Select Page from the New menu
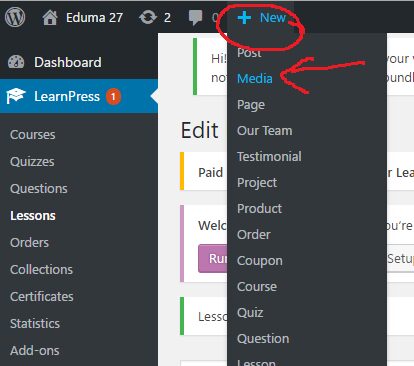 (x=251, y=105)
